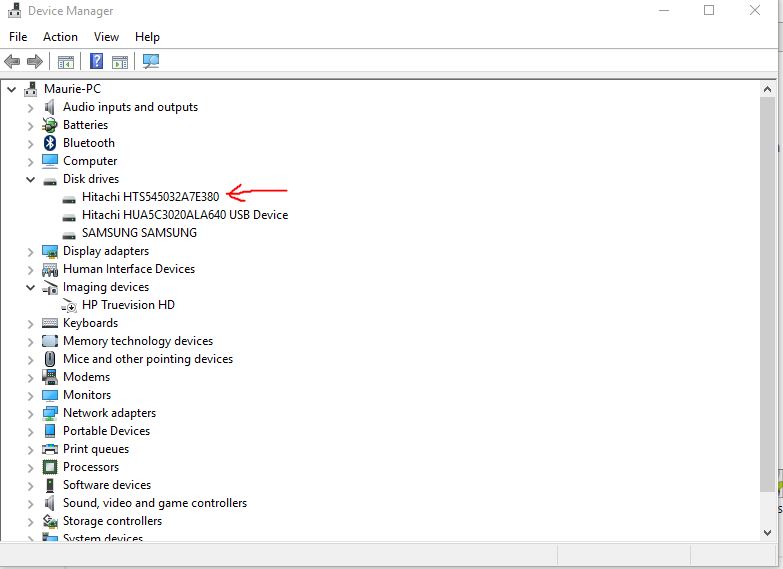Select the Portable Devices label
This screenshot has width=783, height=569.
click(x=106, y=431)
